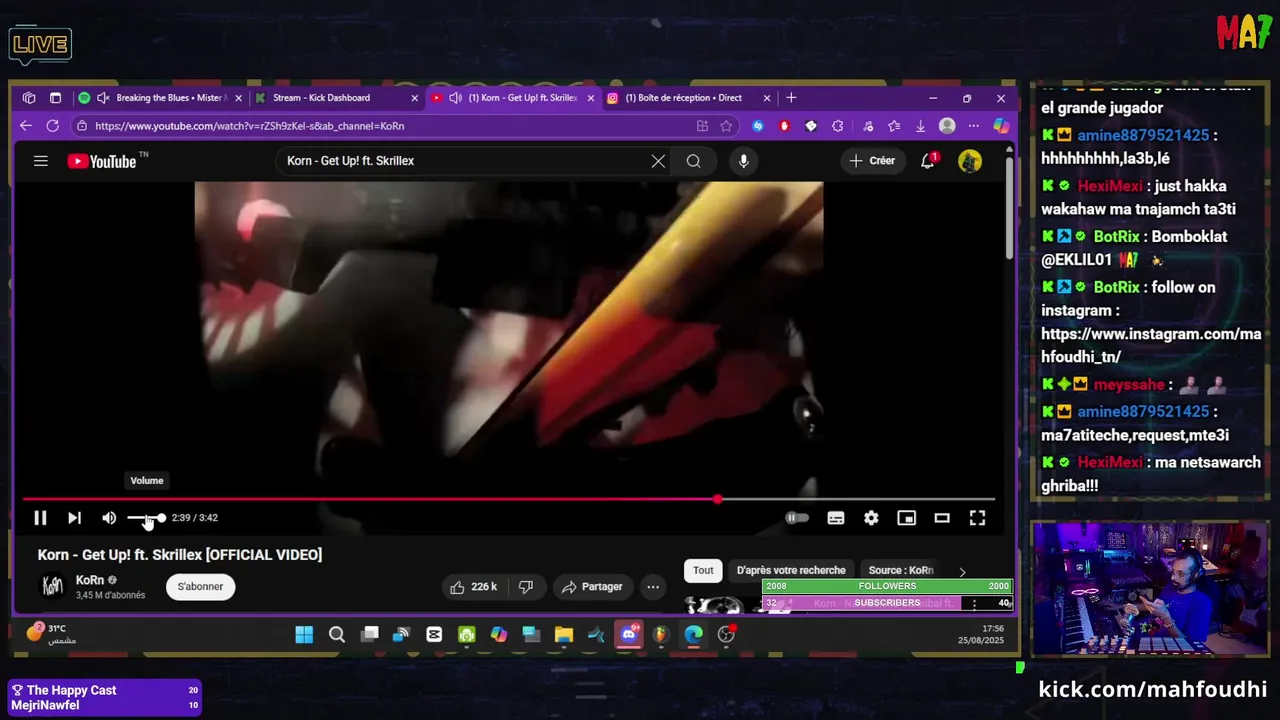Viewport: 1280px width, 720px height.
Task: Select D'après votre recherche chip
Action: tap(791, 570)
